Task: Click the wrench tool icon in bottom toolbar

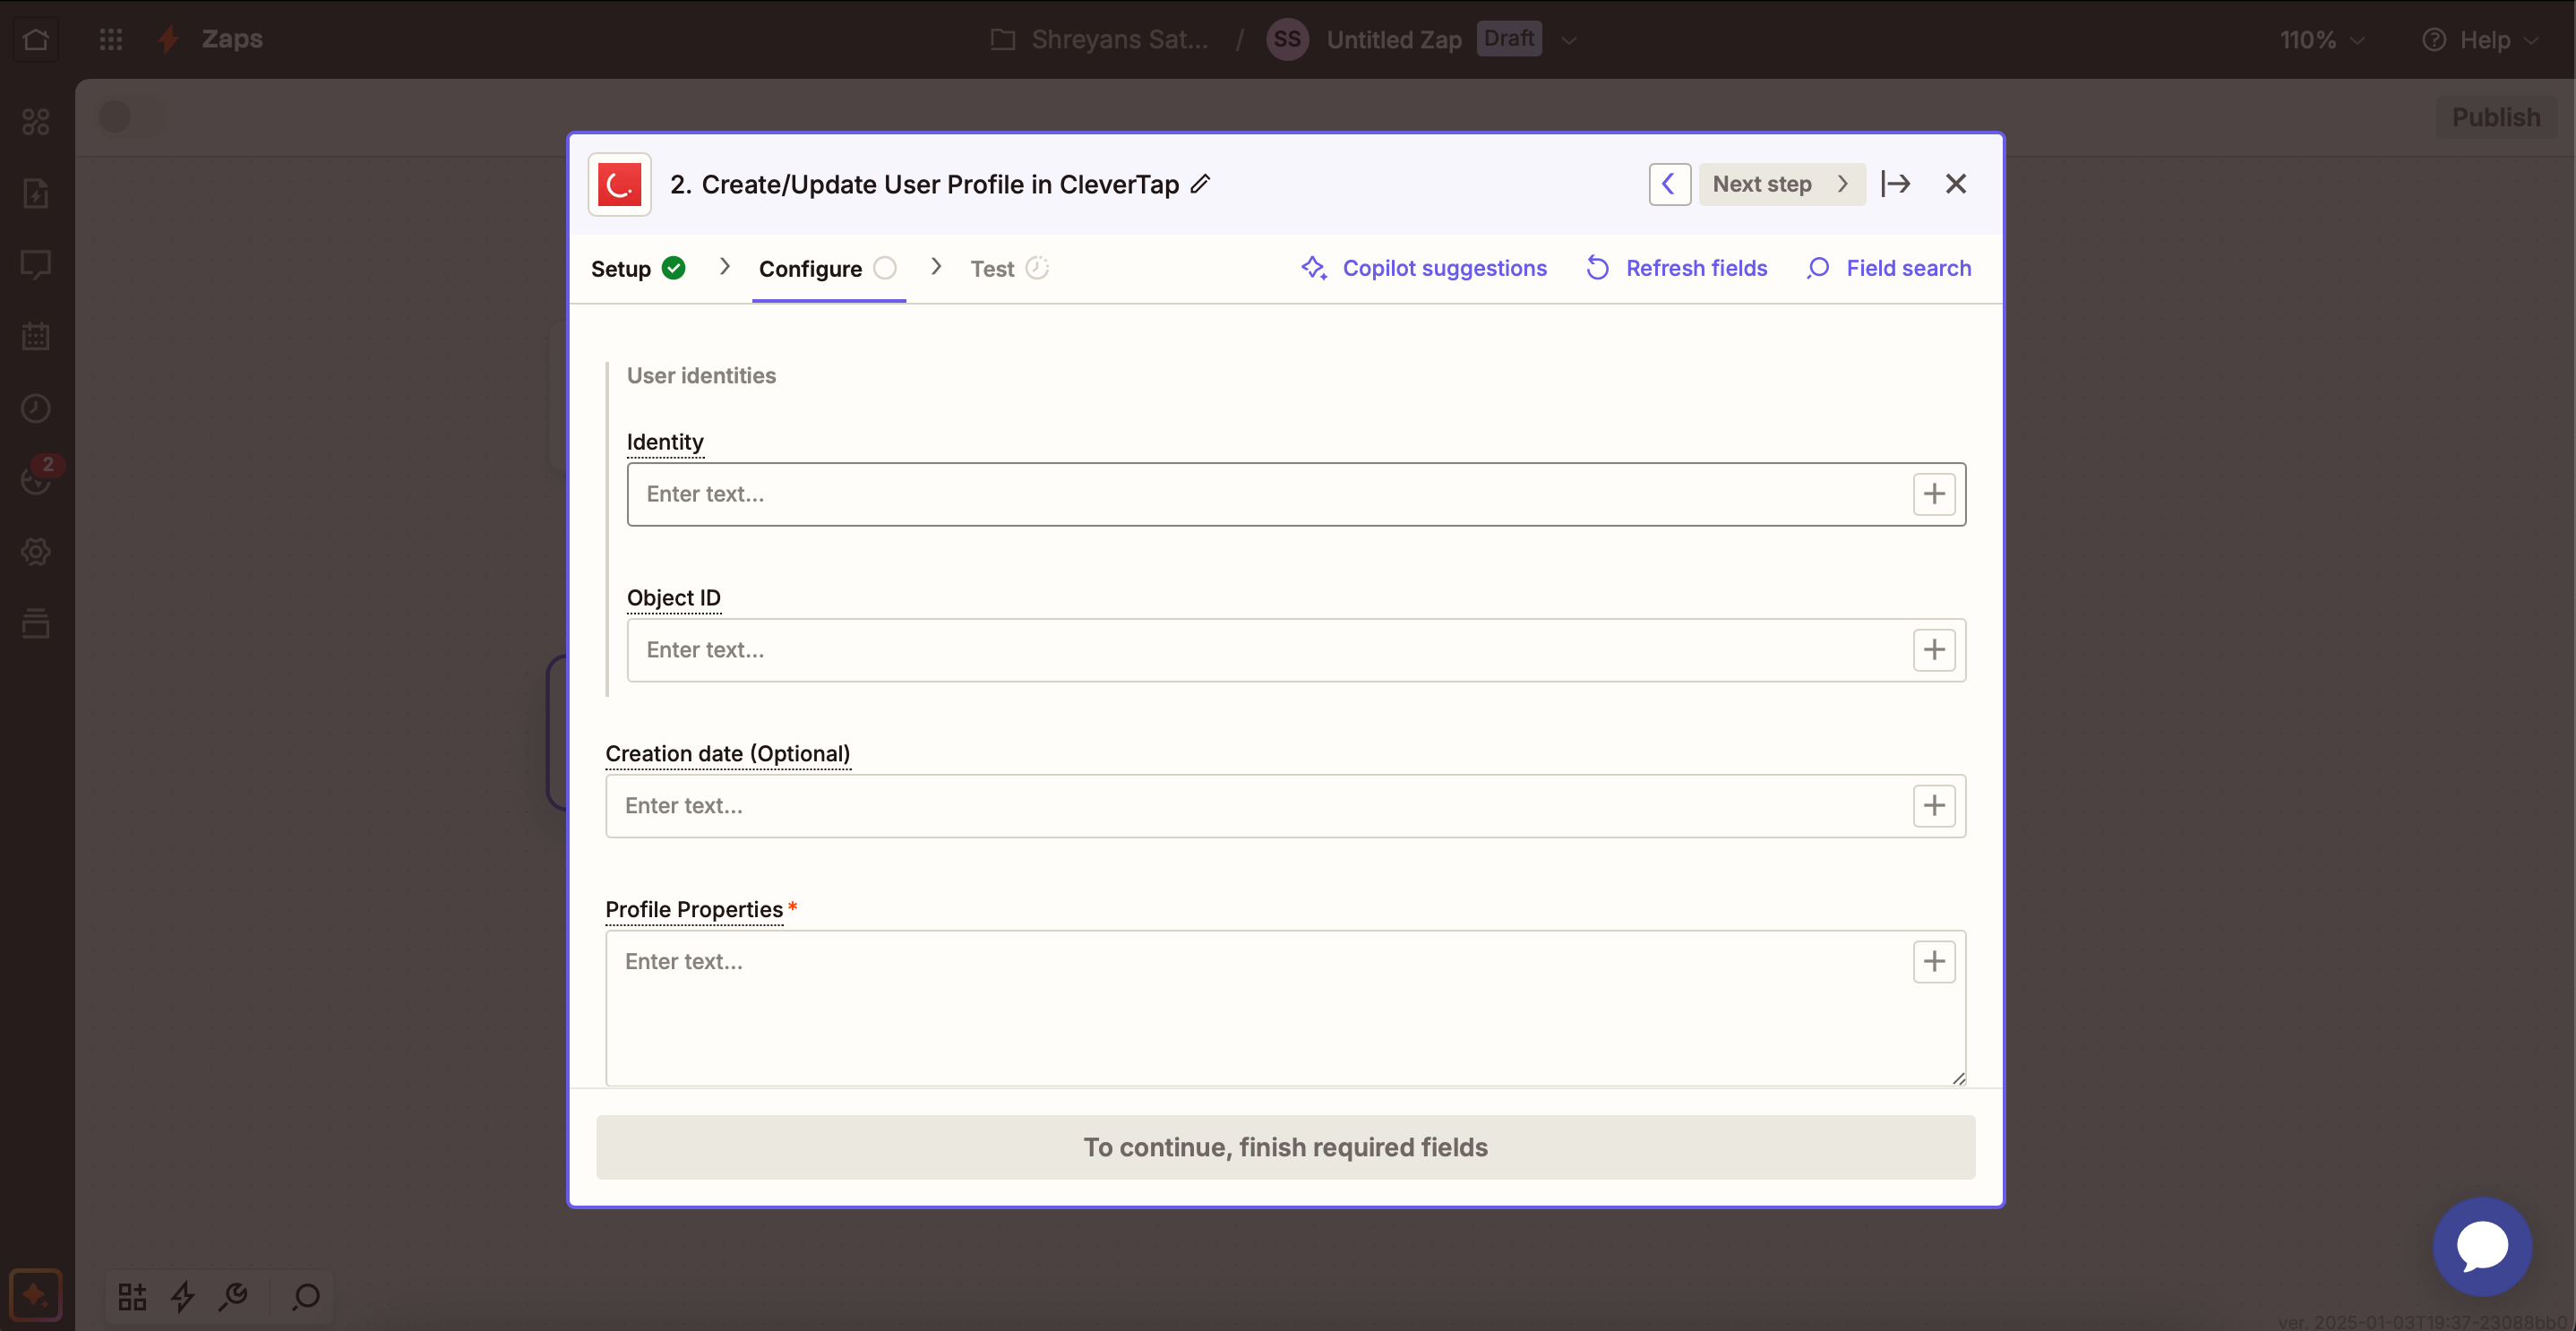Action: click(234, 1297)
